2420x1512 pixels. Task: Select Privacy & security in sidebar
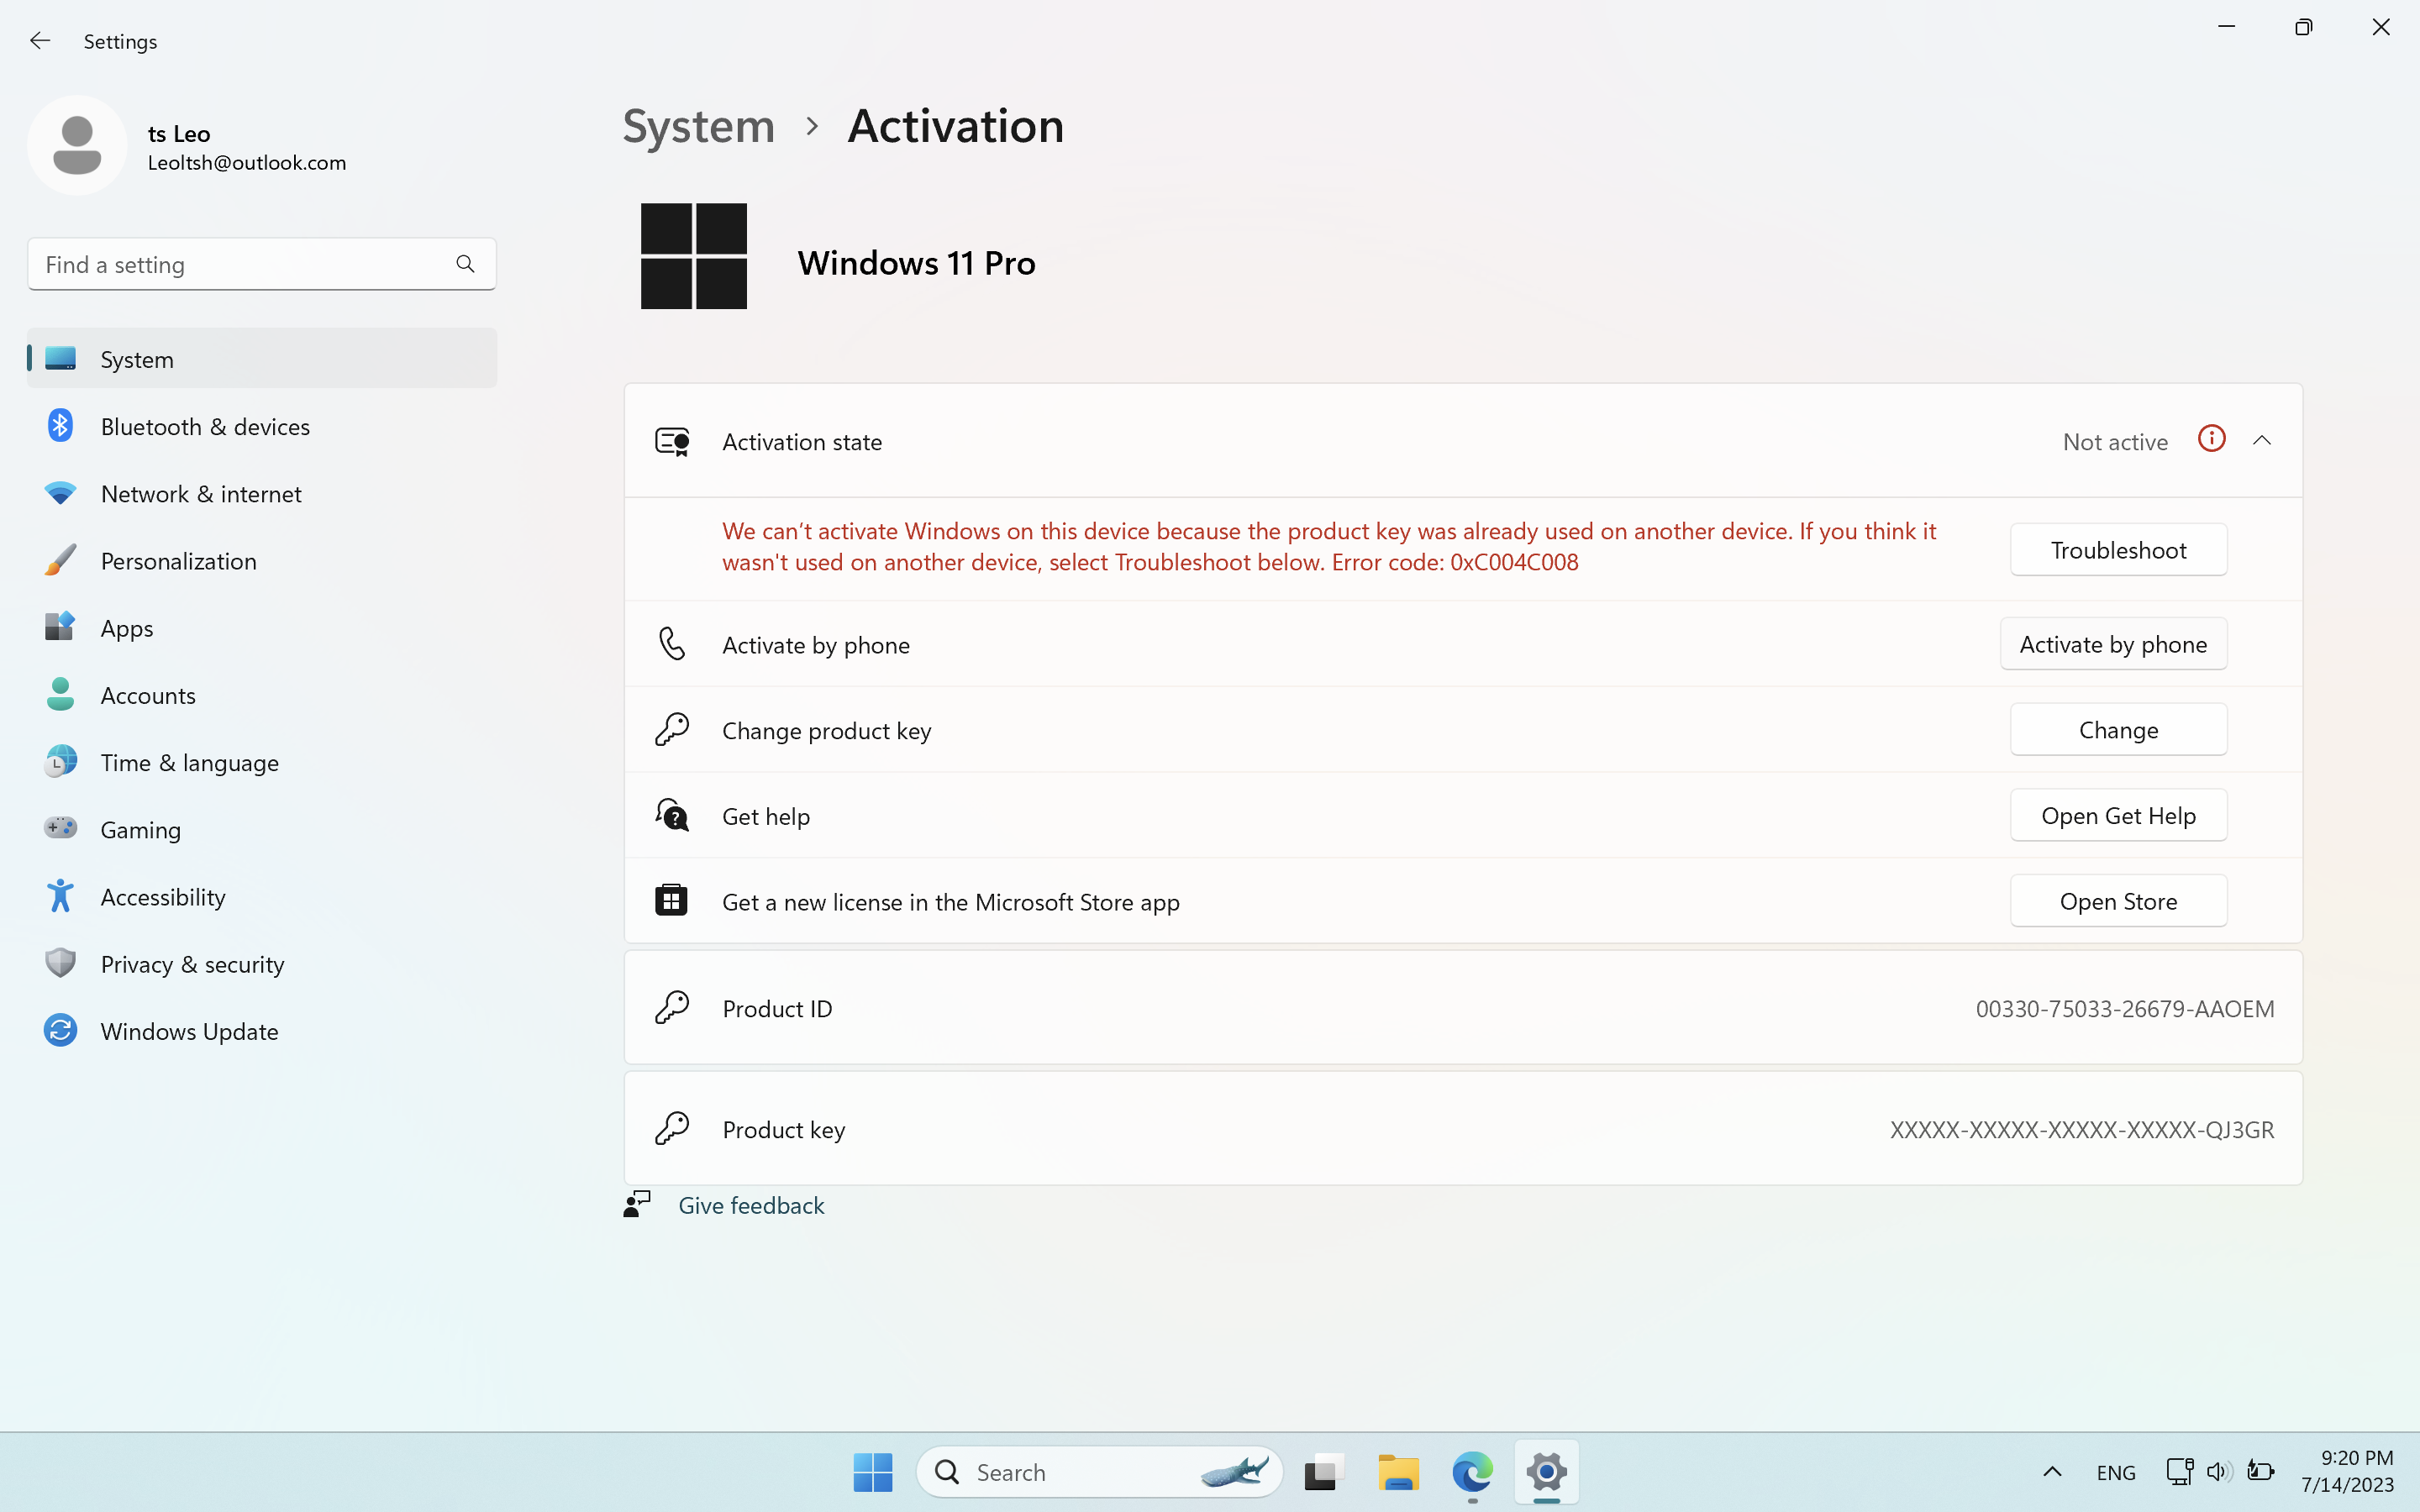click(x=192, y=964)
